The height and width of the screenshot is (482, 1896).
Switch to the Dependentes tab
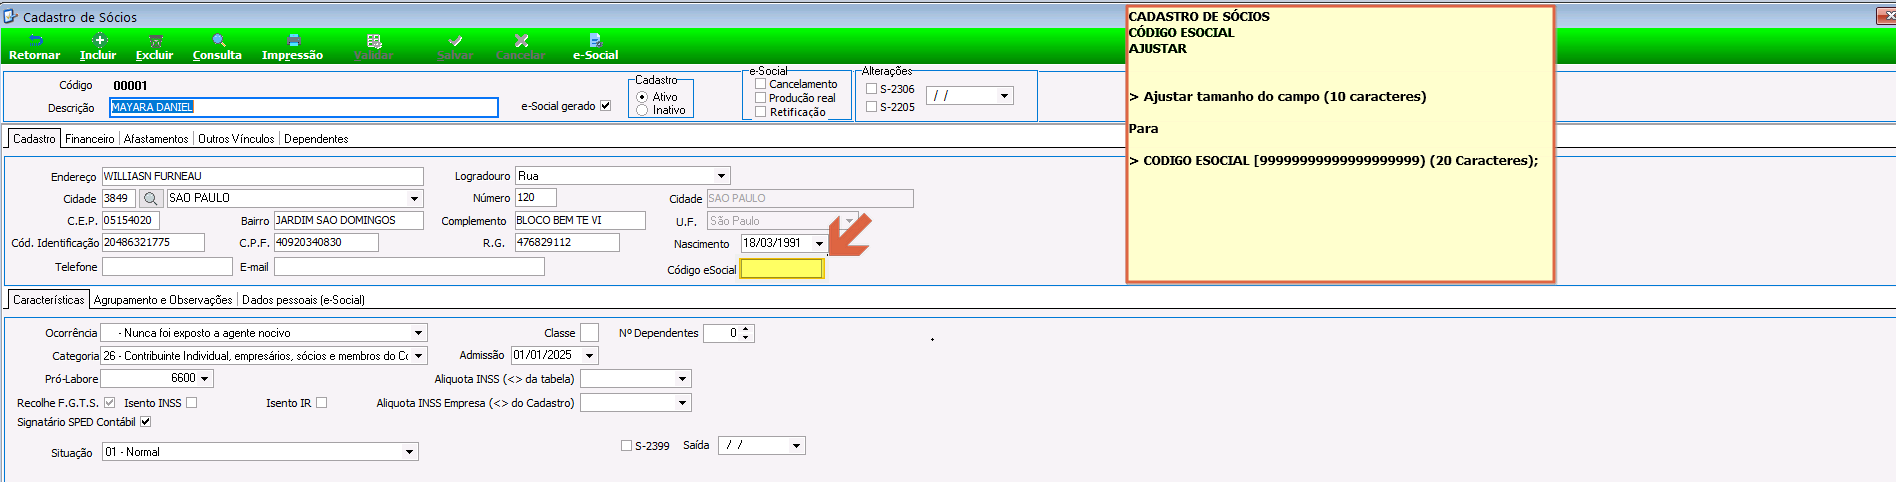(x=316, y=139)
